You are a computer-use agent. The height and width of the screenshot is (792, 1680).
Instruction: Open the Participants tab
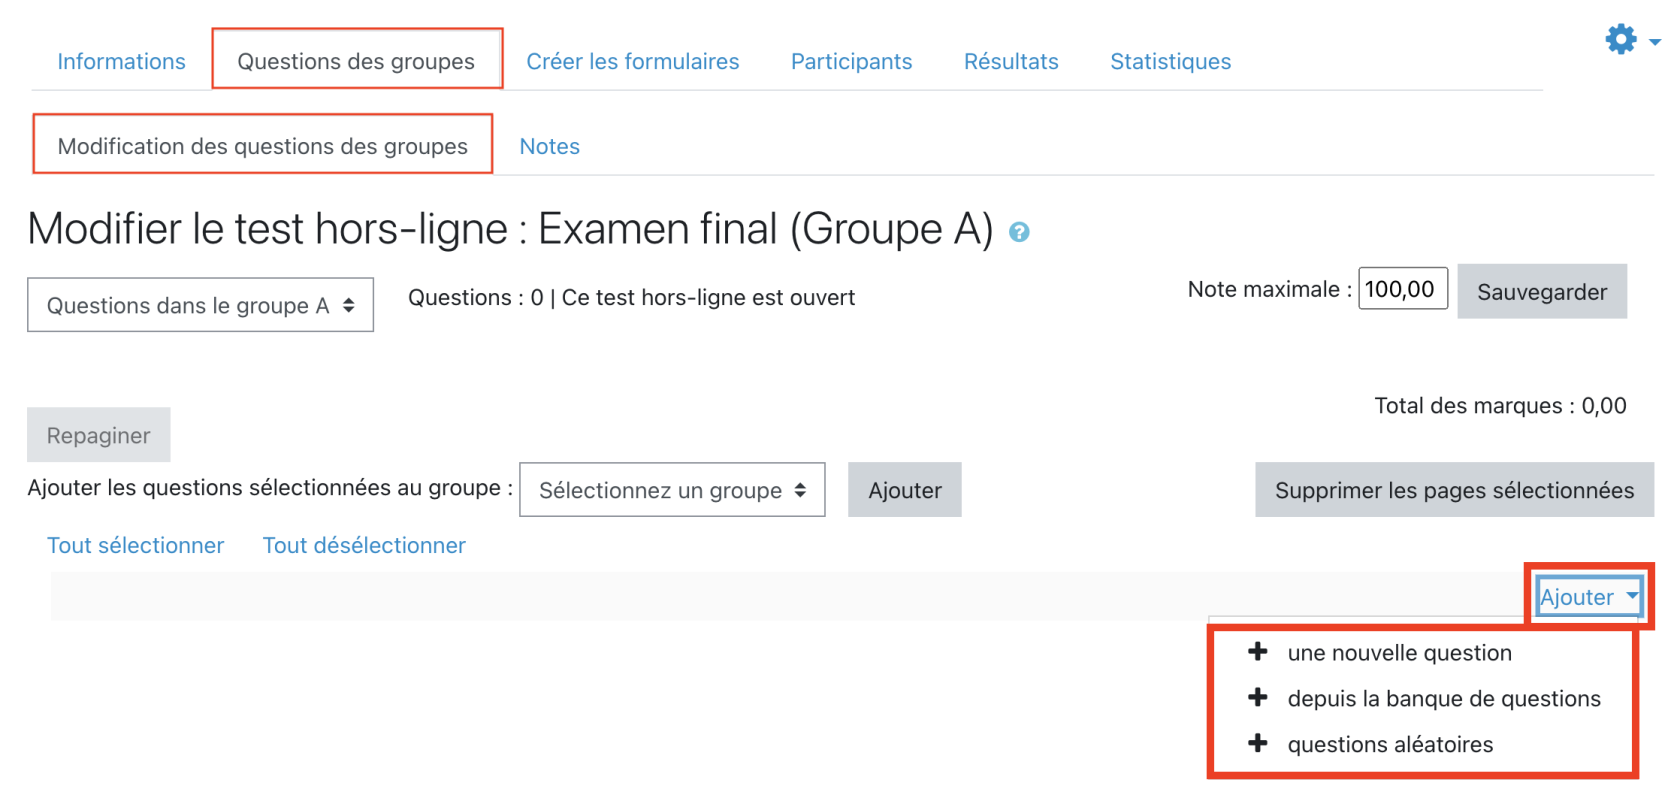tap(851, 61)
